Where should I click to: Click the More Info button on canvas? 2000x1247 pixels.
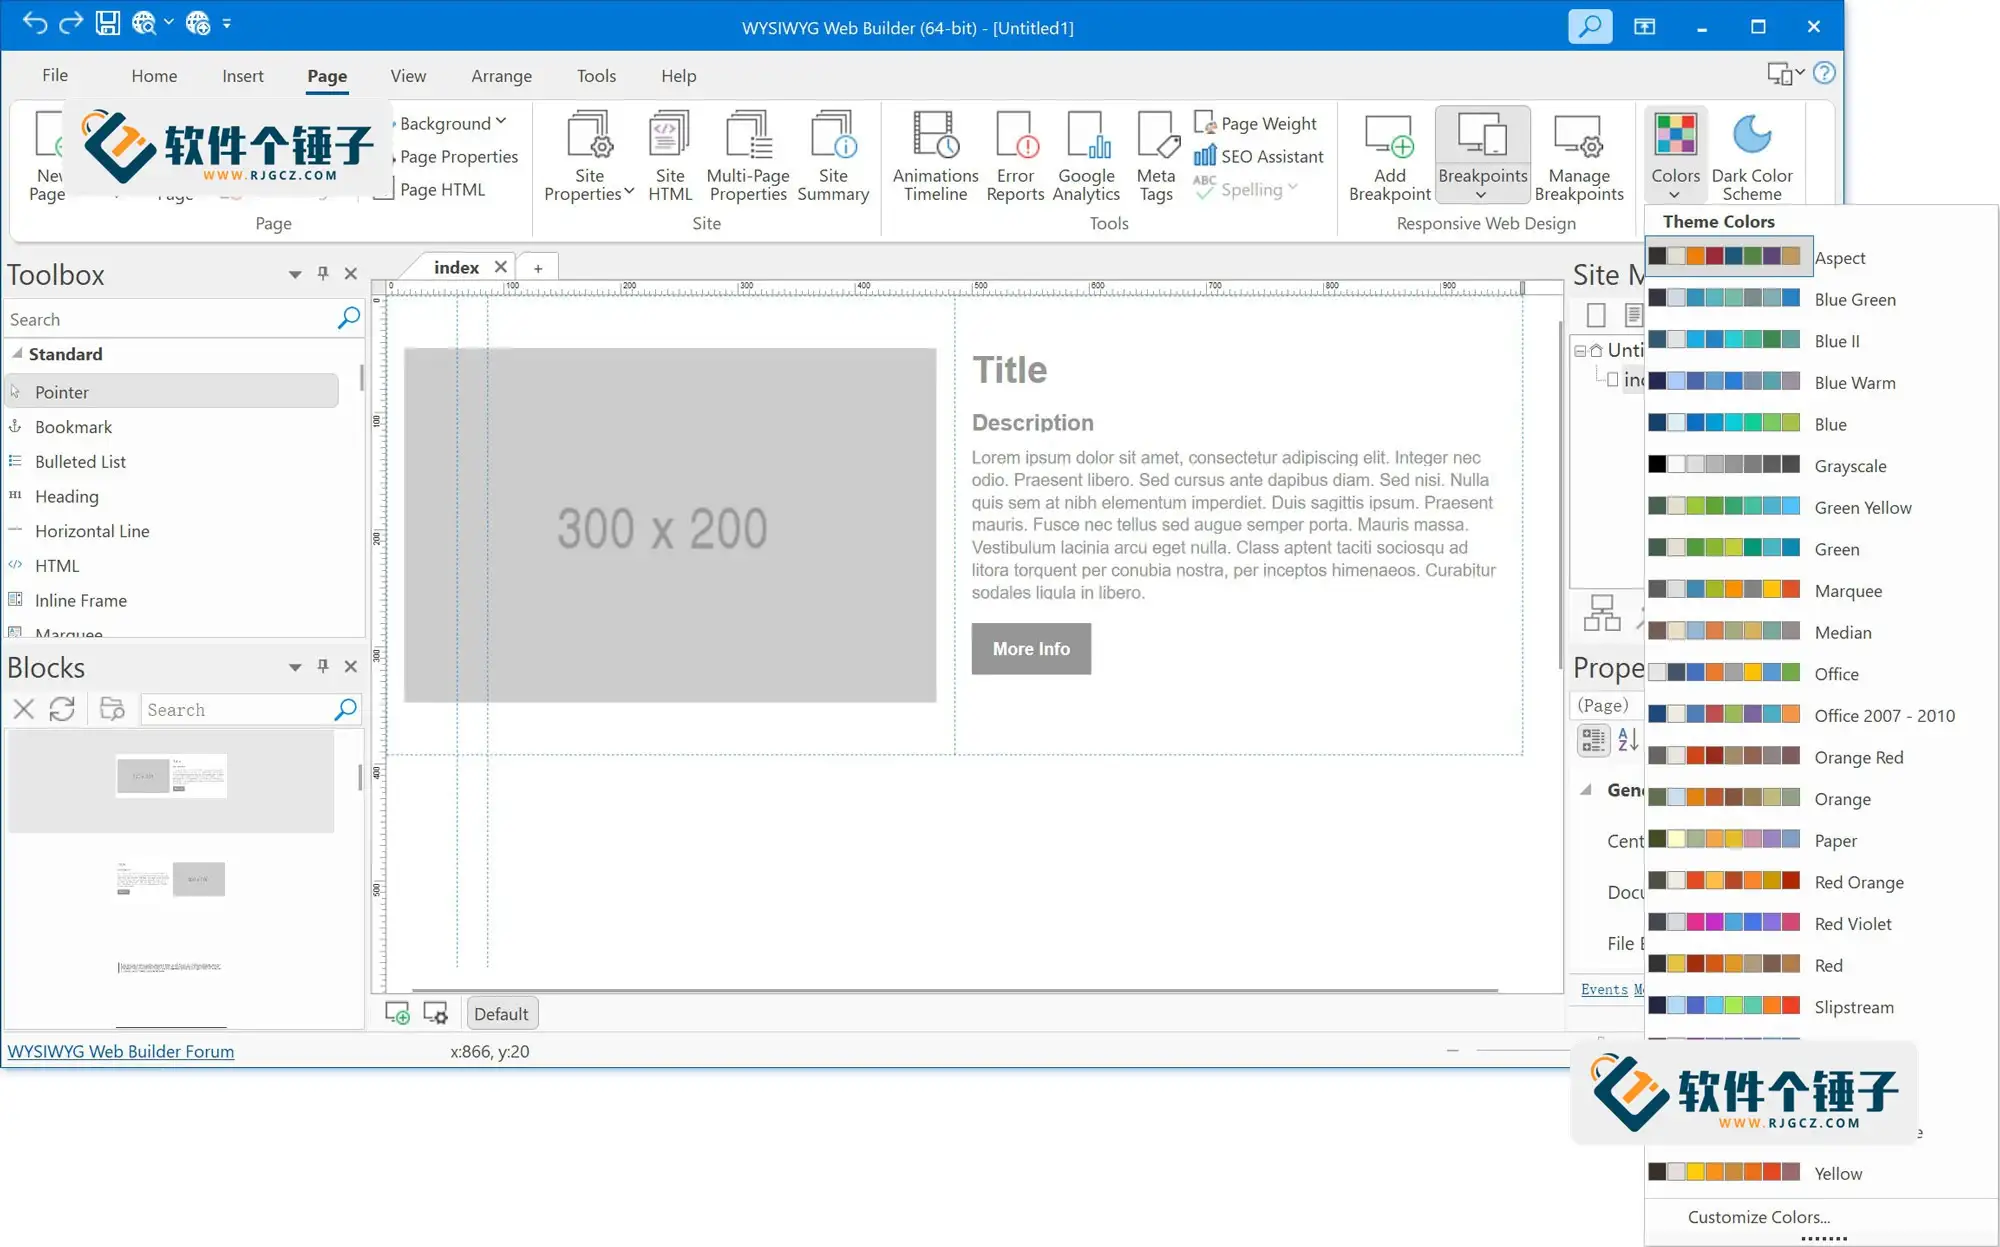point(1031,649)
